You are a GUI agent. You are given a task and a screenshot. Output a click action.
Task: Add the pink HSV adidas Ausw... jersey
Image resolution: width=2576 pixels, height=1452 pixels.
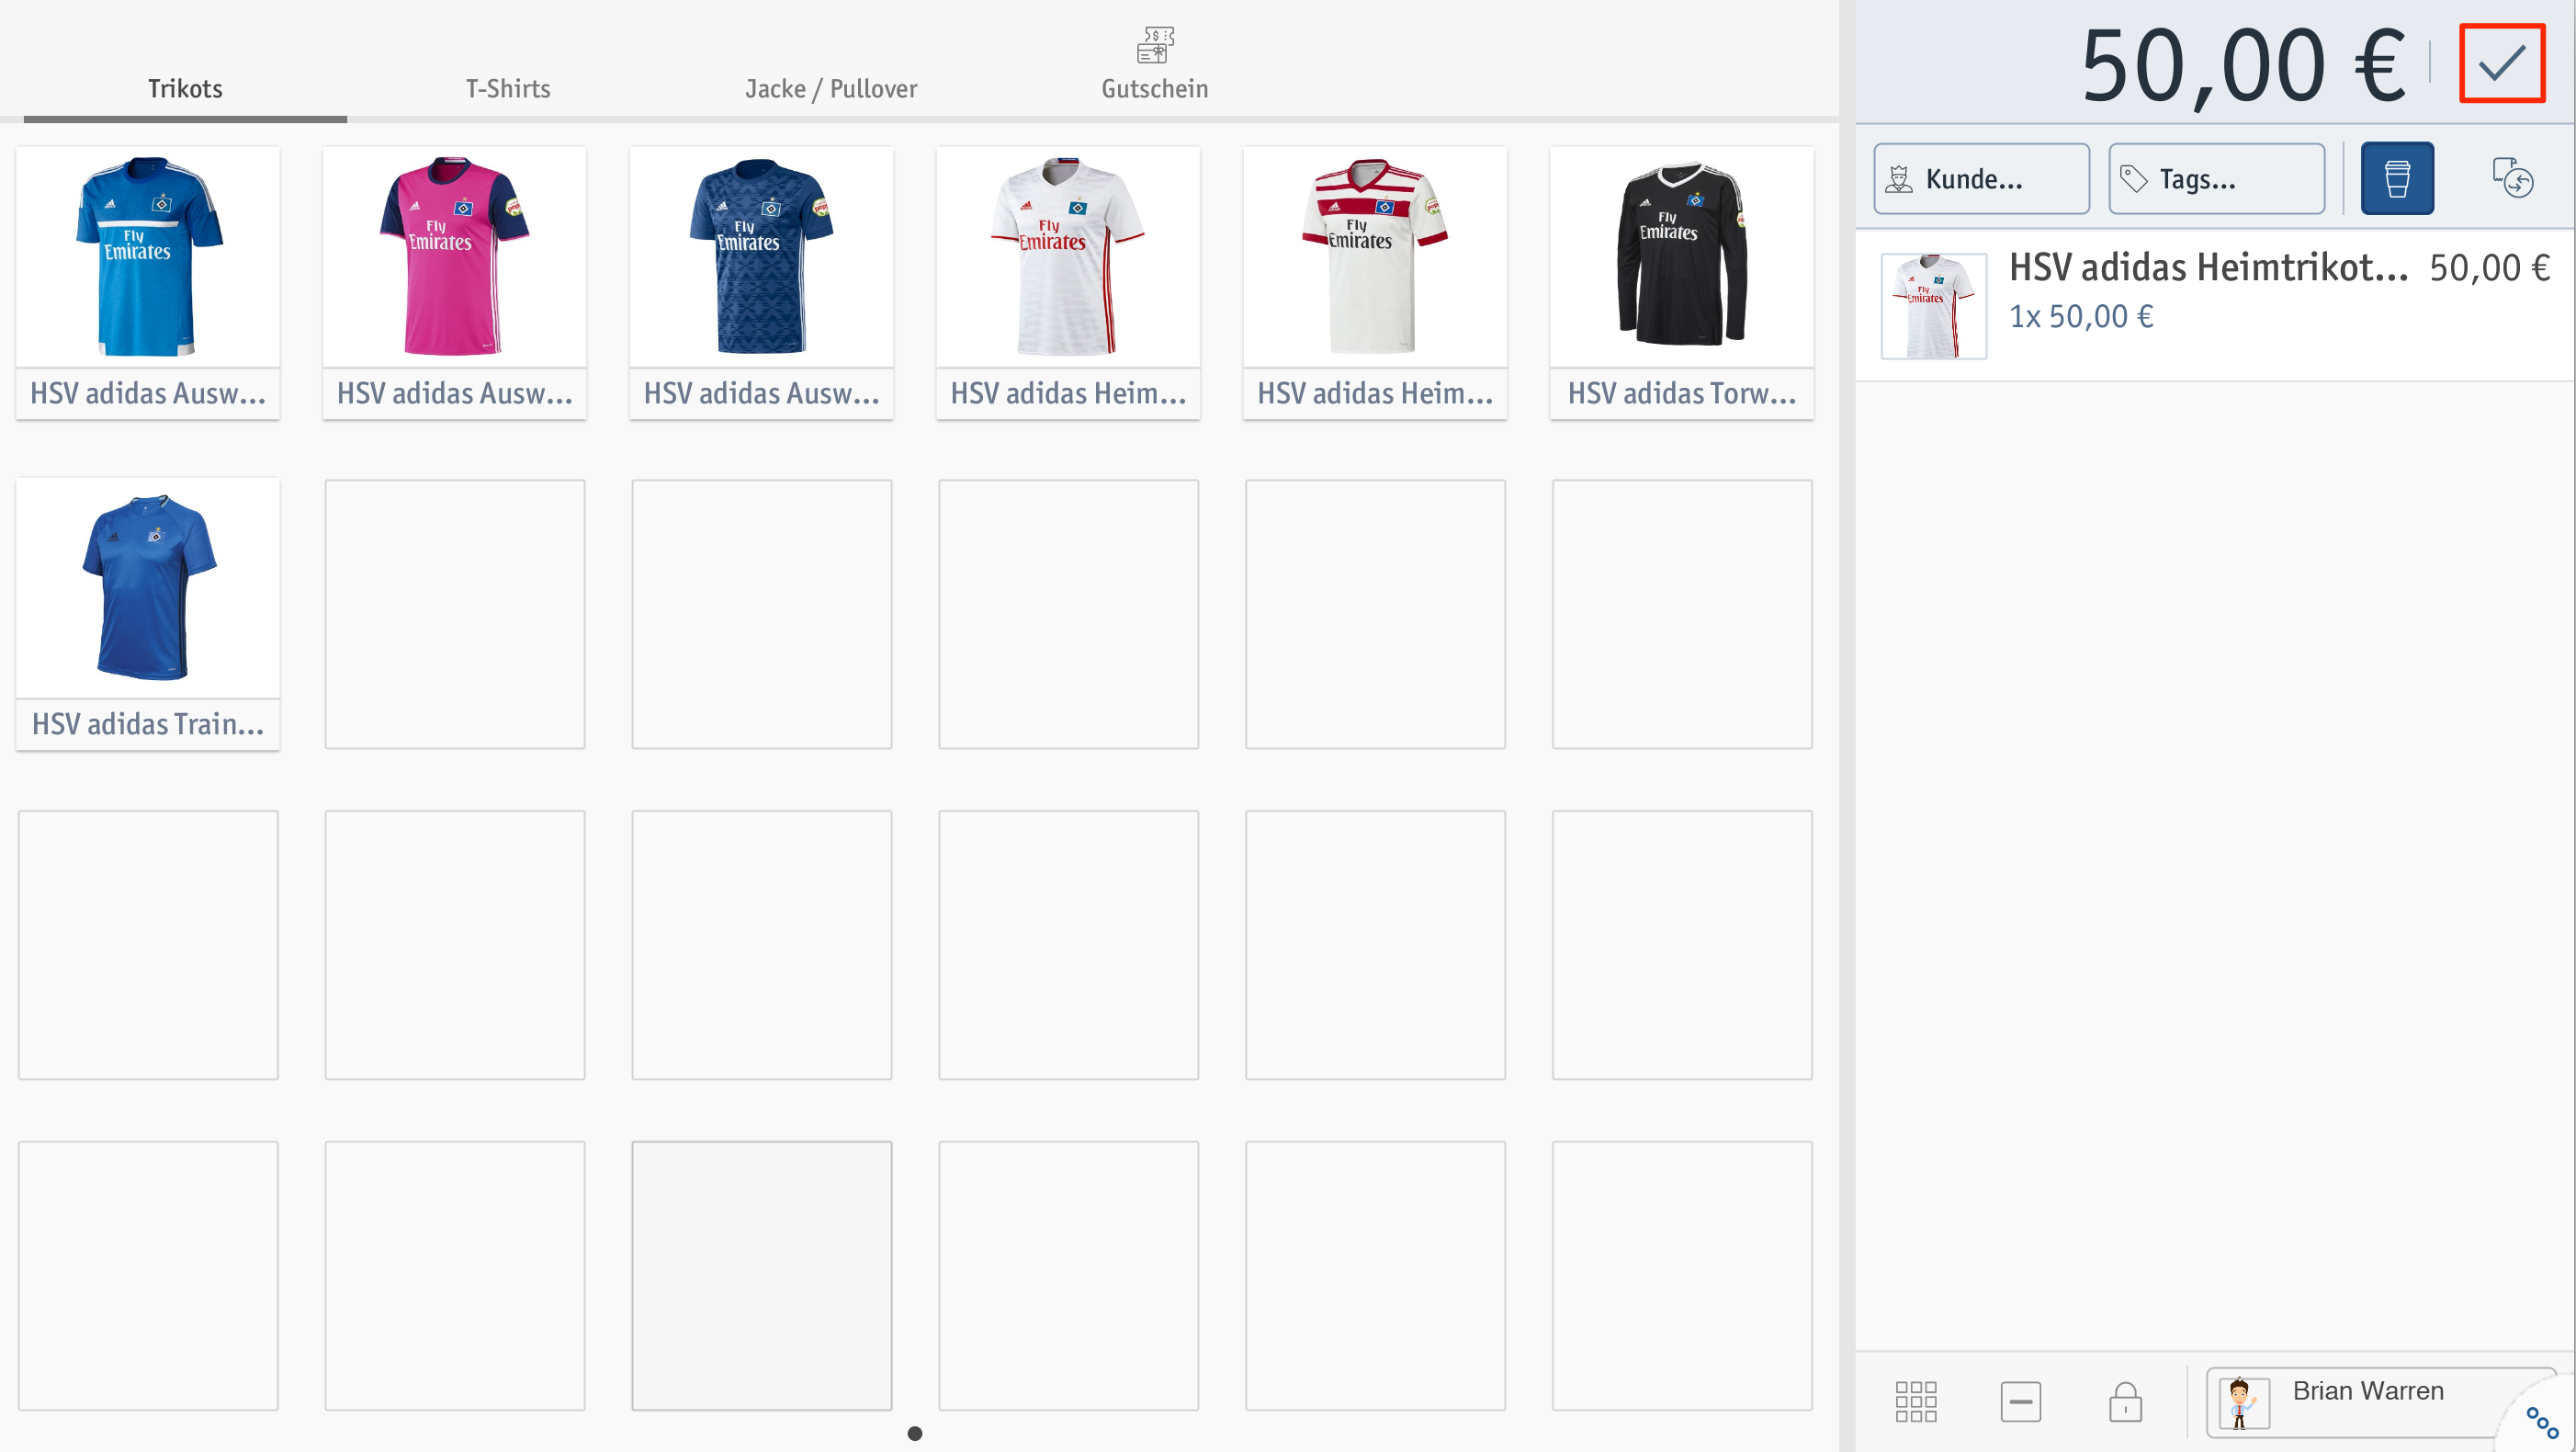pyautogui.click(x=455, y=283)
